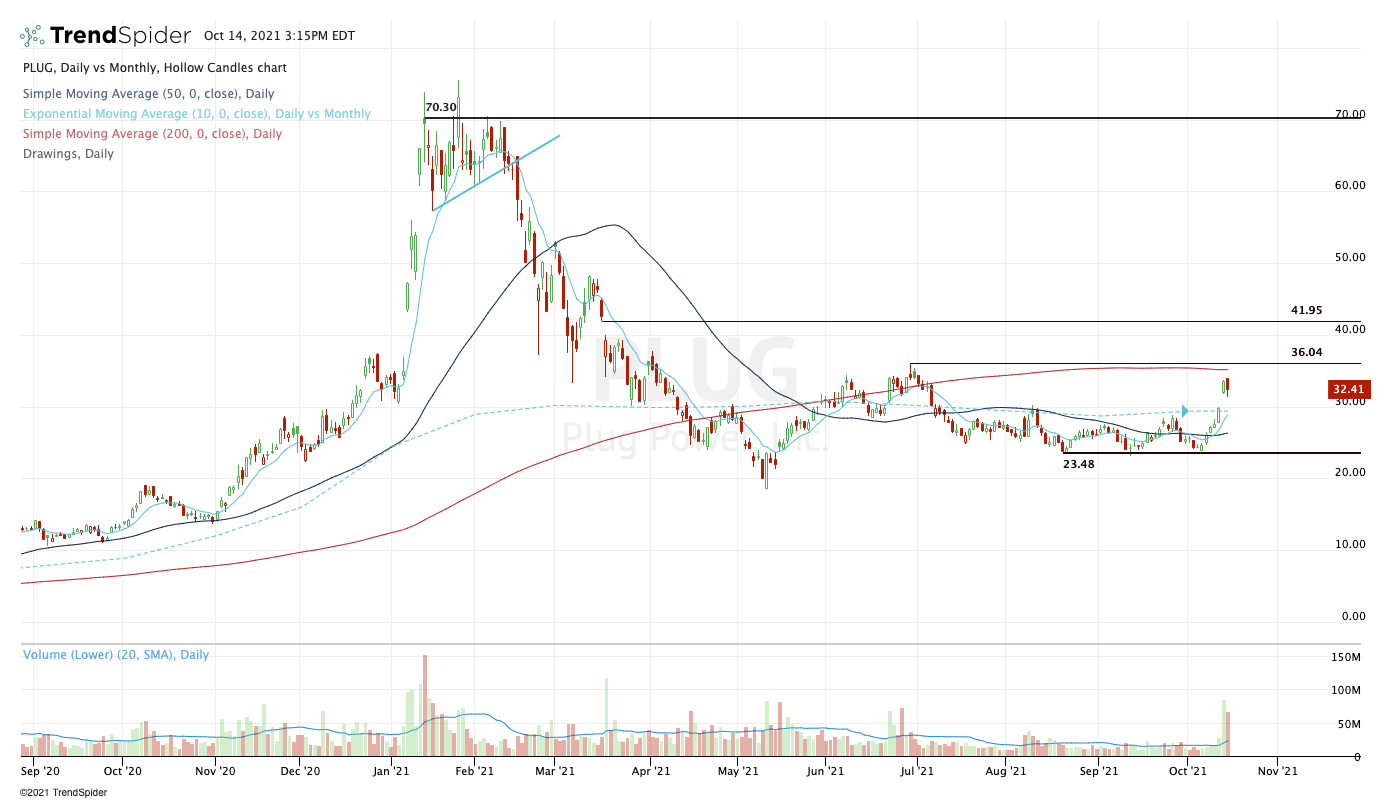Click the 10.00 price axis label

coord(1349,545)
